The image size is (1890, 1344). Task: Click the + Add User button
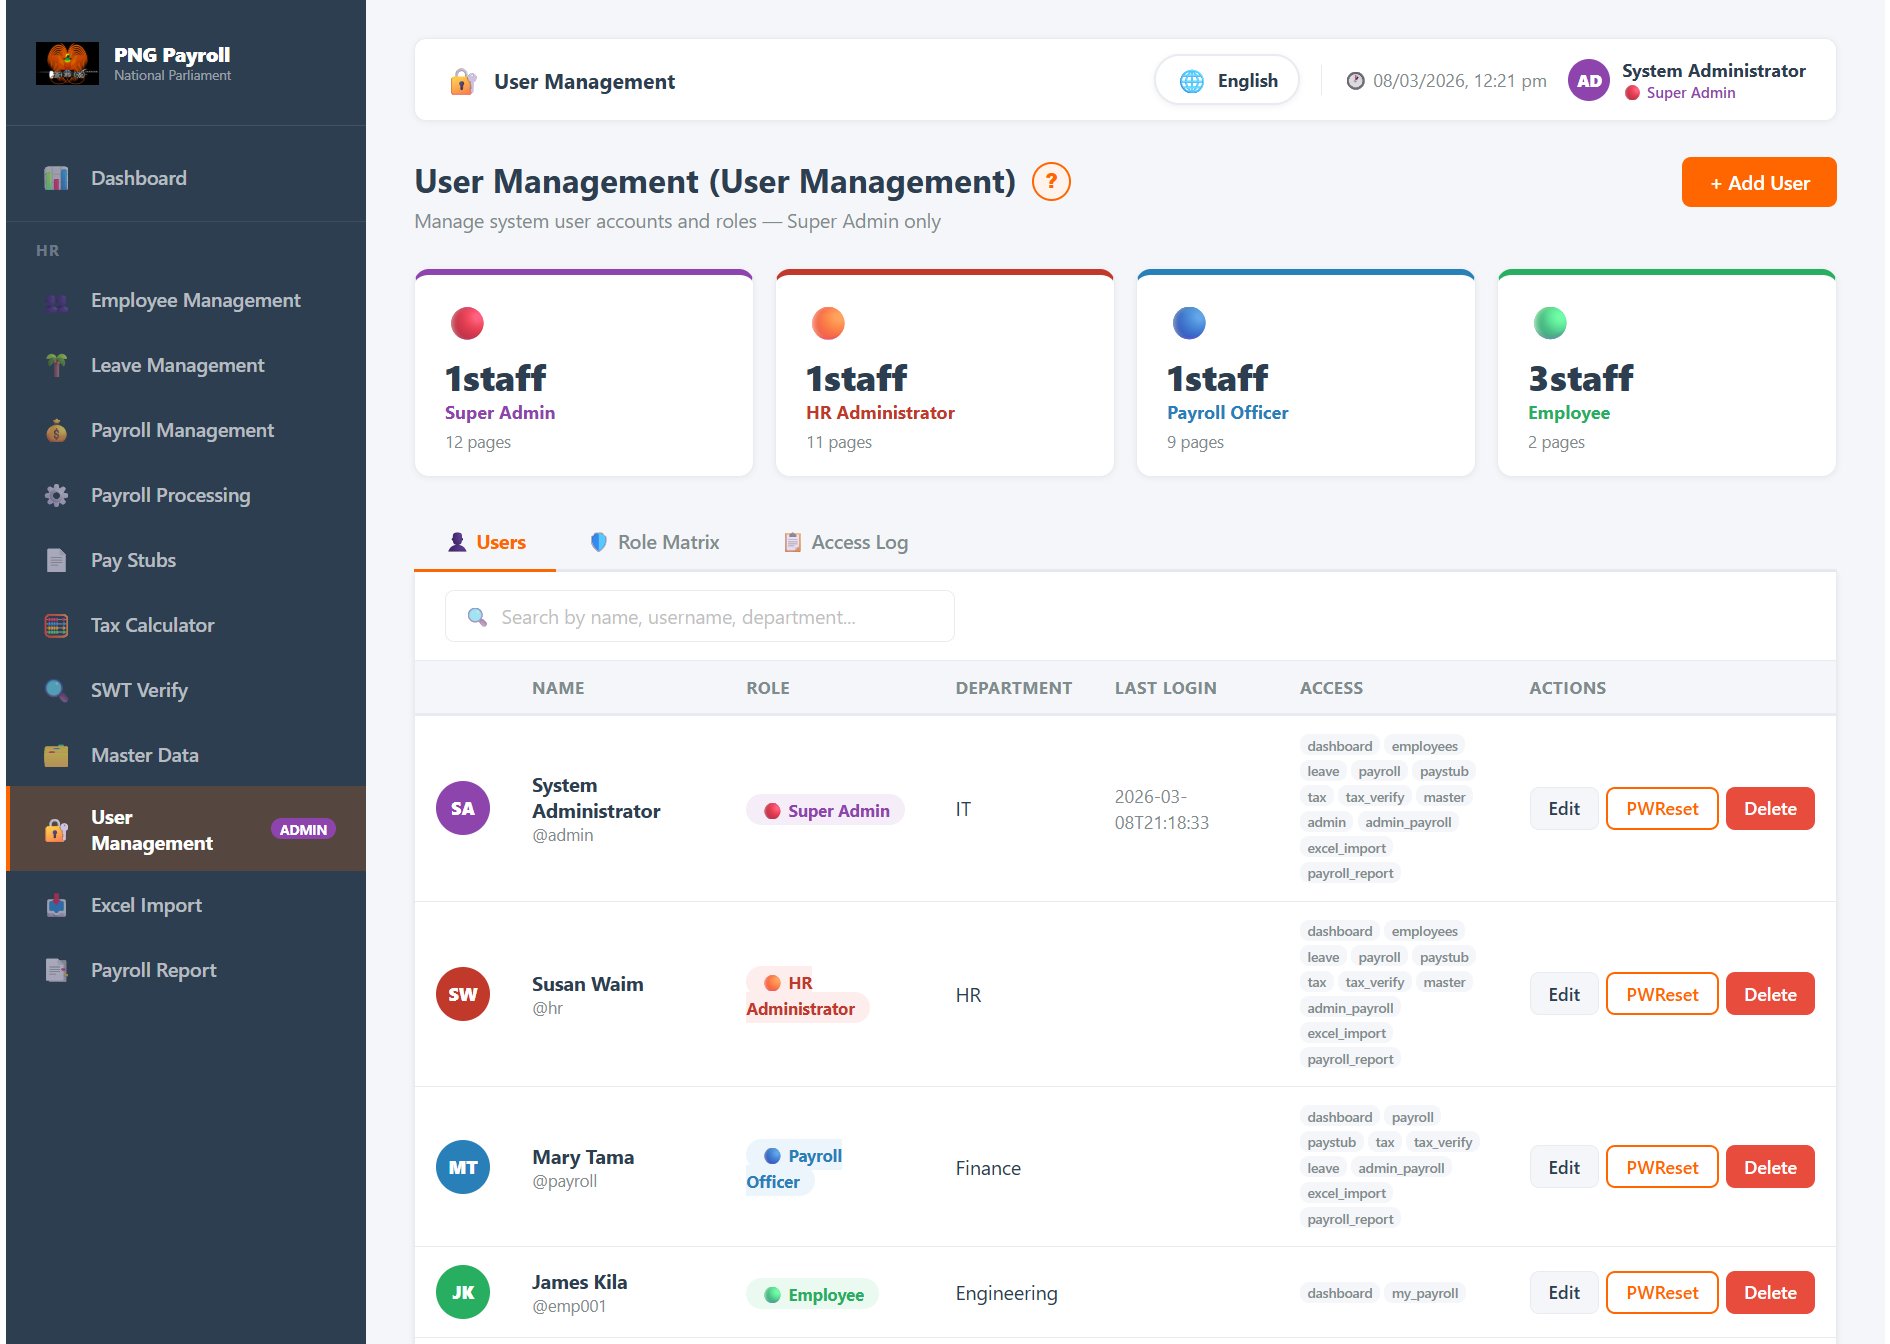click(x=1759, y=183)
